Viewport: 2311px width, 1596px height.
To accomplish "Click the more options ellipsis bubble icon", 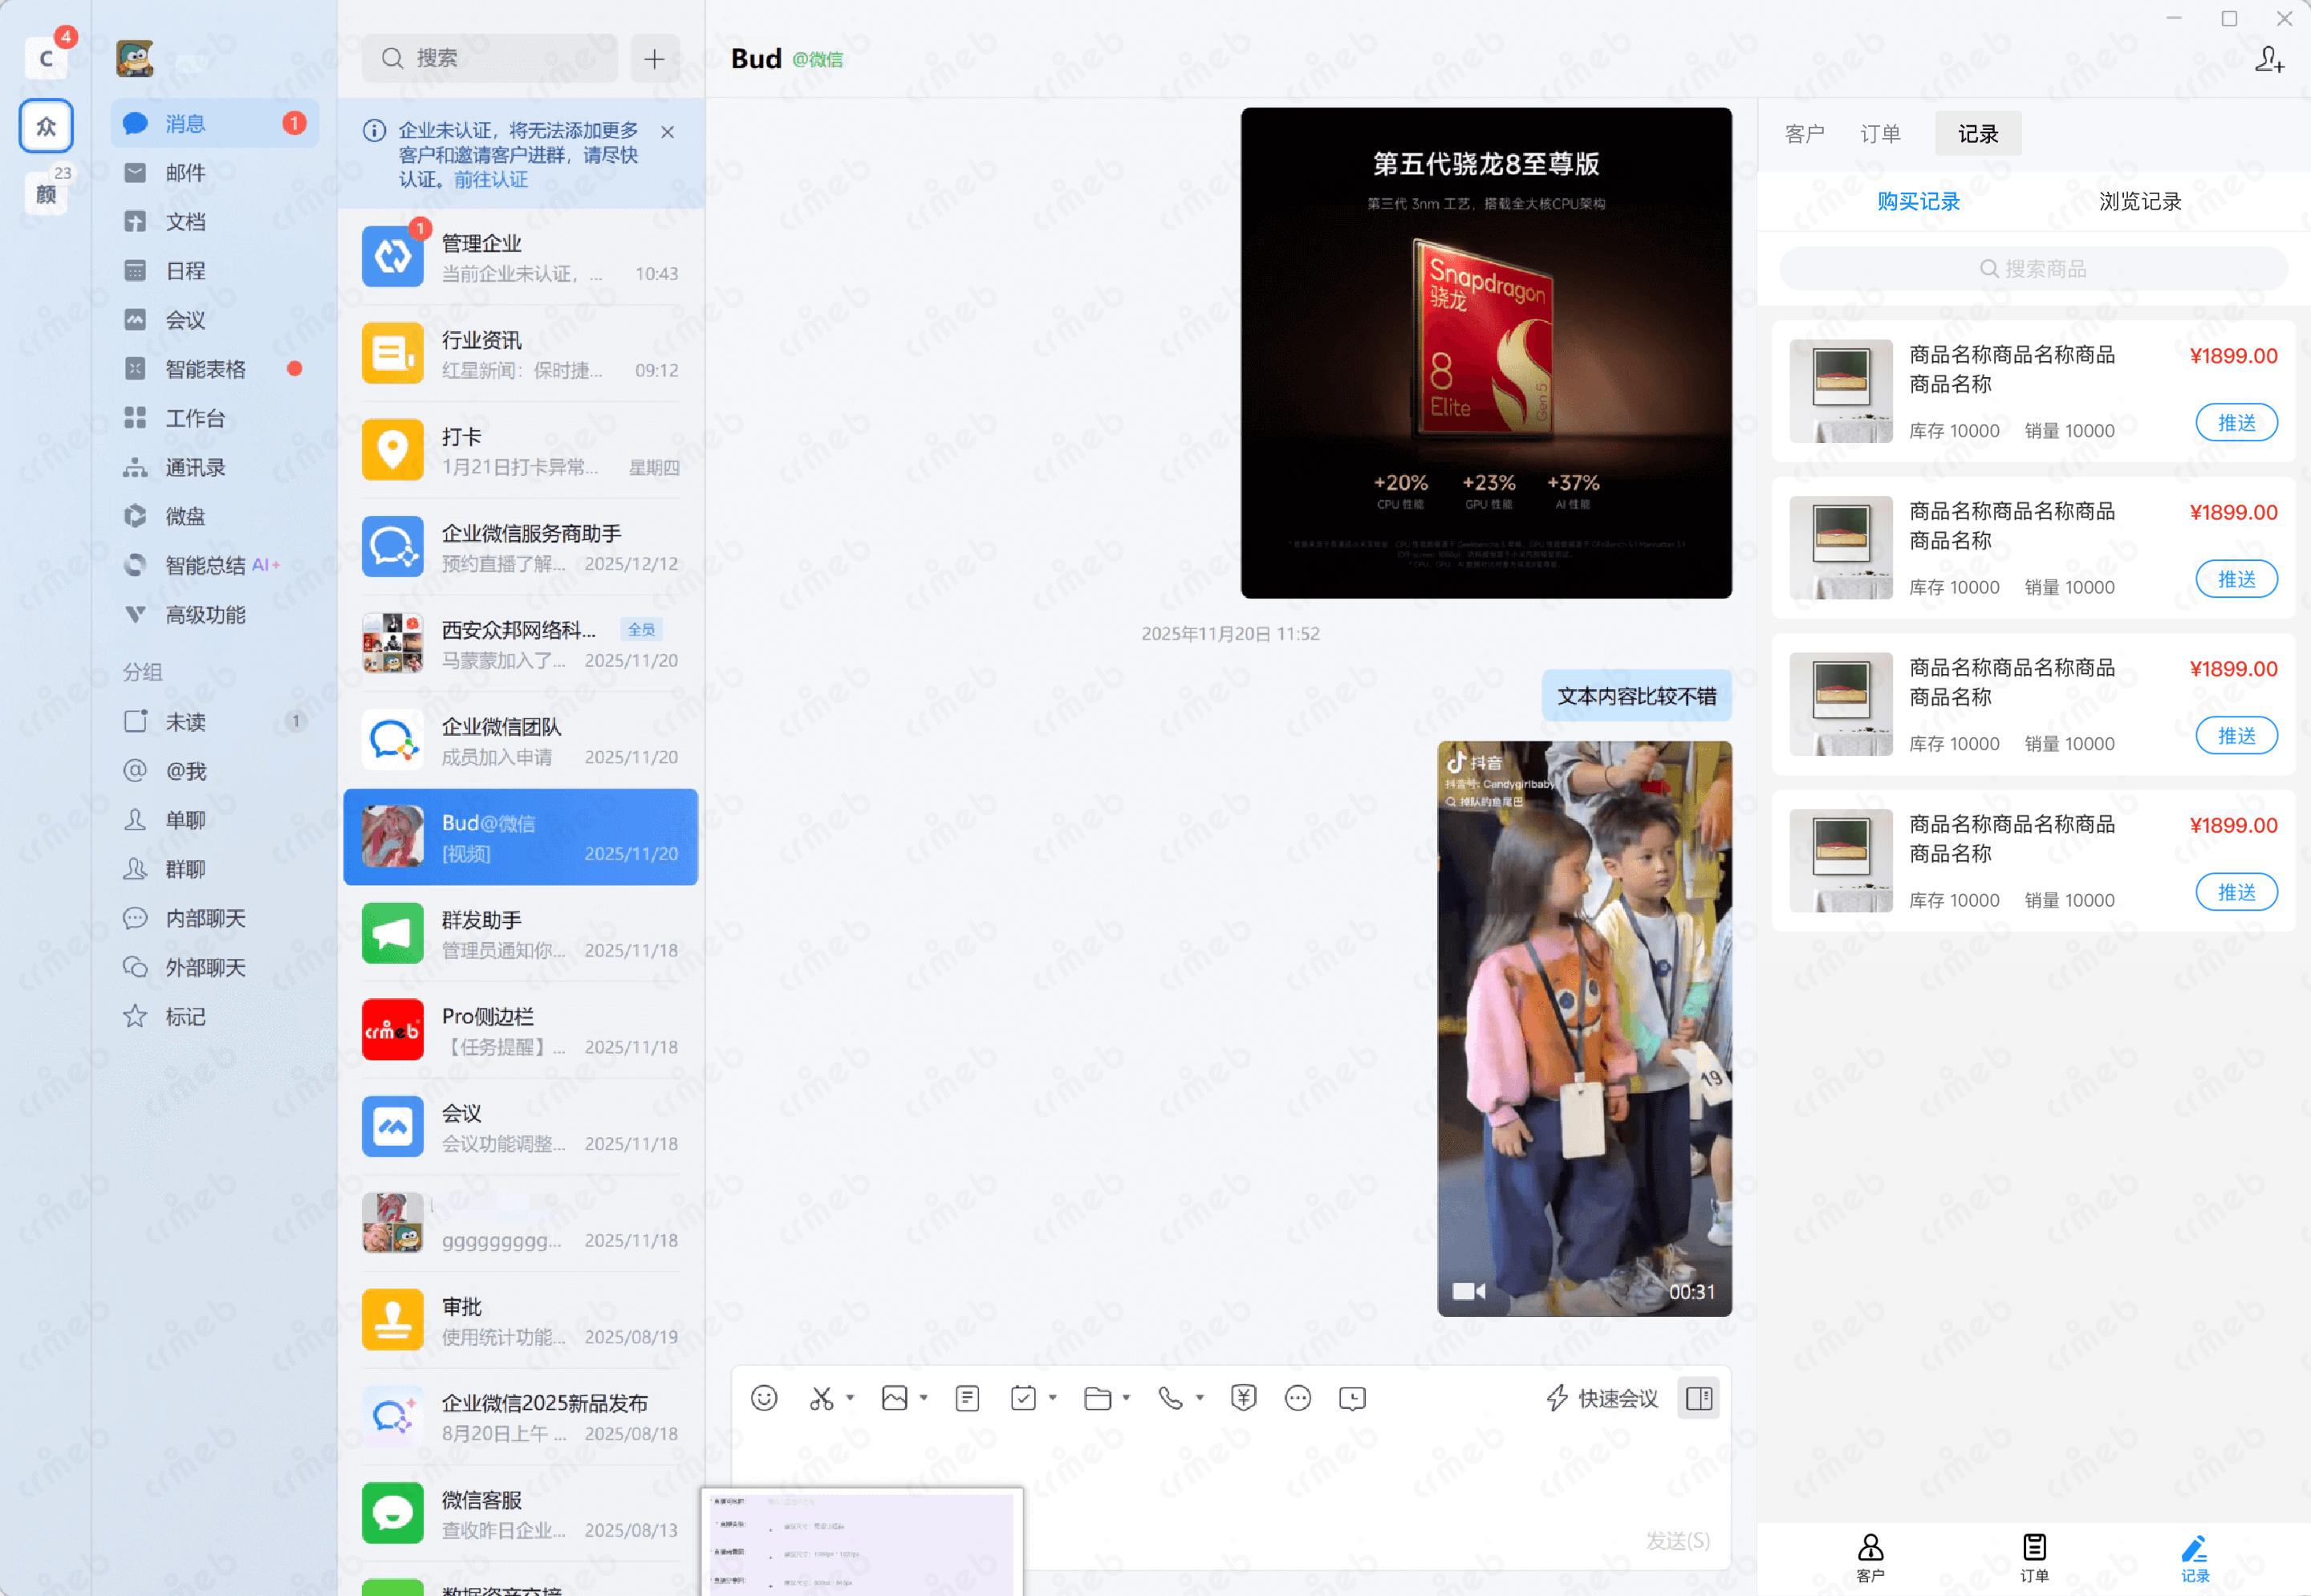I will (x=1297, y=1398).
